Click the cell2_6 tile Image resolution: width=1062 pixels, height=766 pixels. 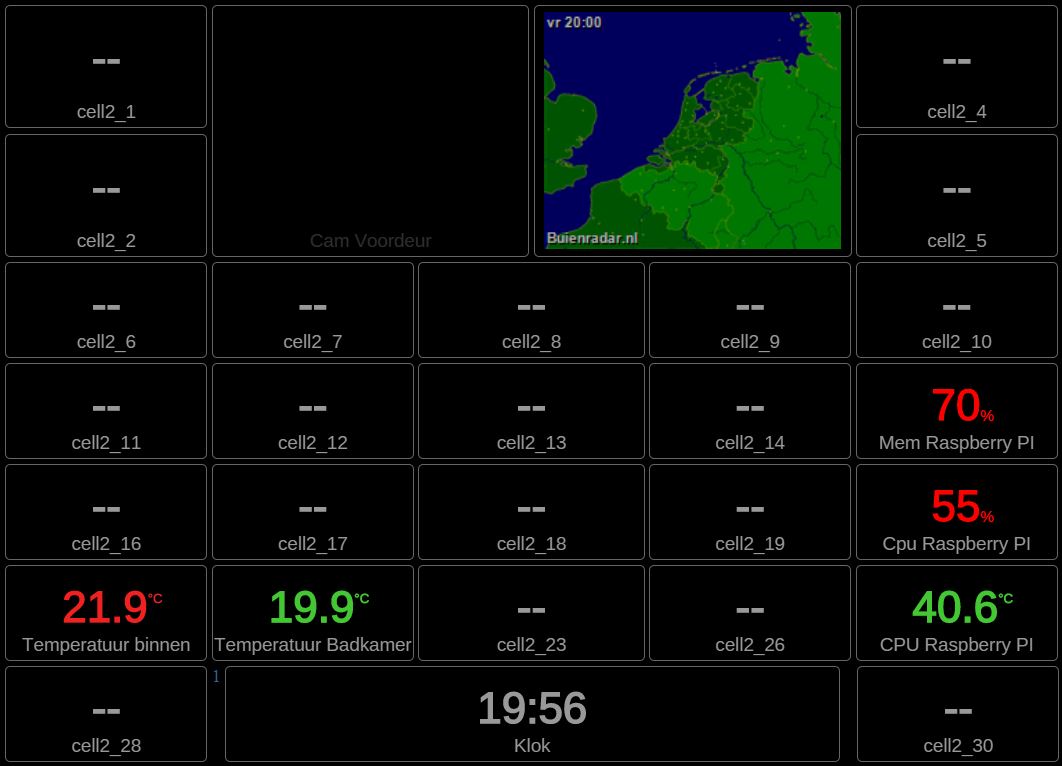(106, 310)
